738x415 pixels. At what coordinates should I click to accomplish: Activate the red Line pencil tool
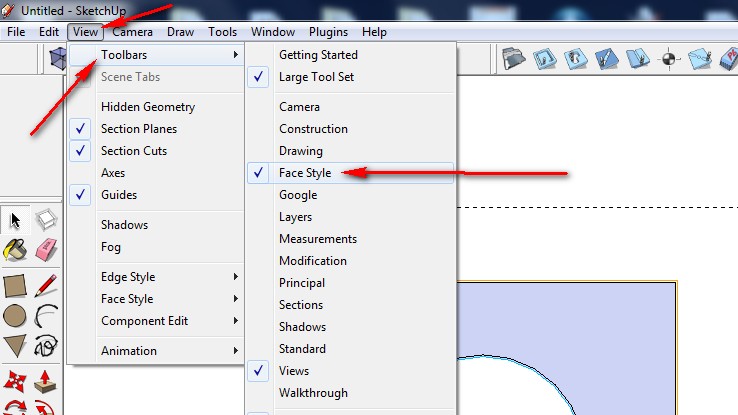(x=46, y=286)
